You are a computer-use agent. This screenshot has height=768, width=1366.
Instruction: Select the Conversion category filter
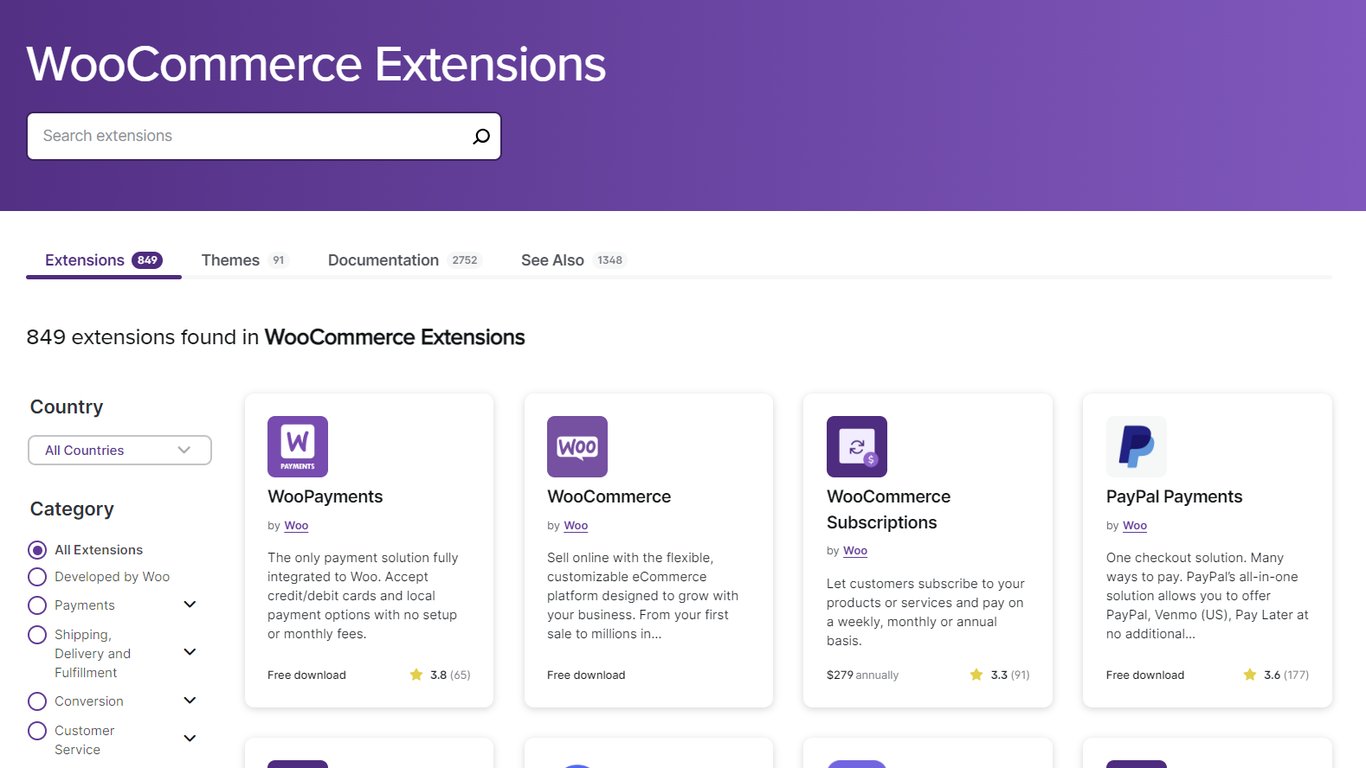point(37,701)
